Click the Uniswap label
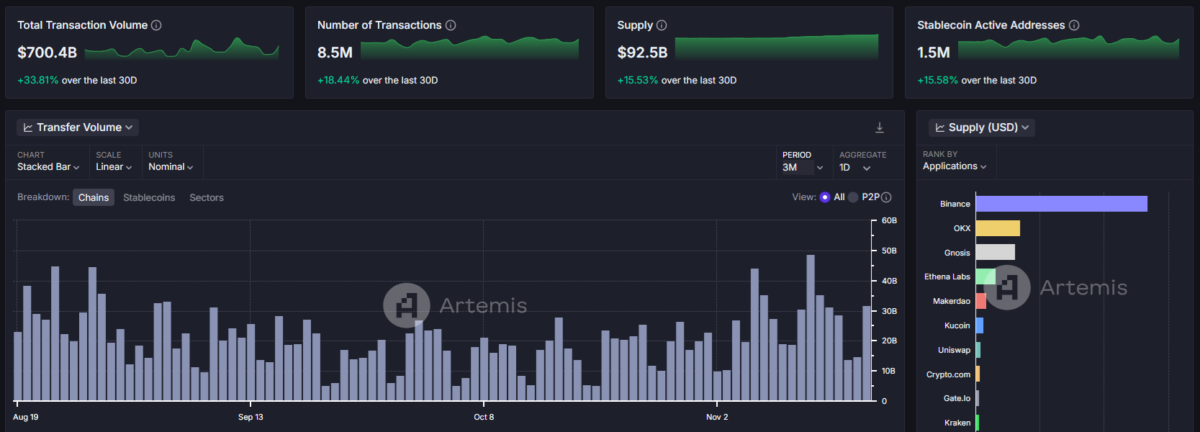This screenshot has width=1200, height=432. click(955, 350)
